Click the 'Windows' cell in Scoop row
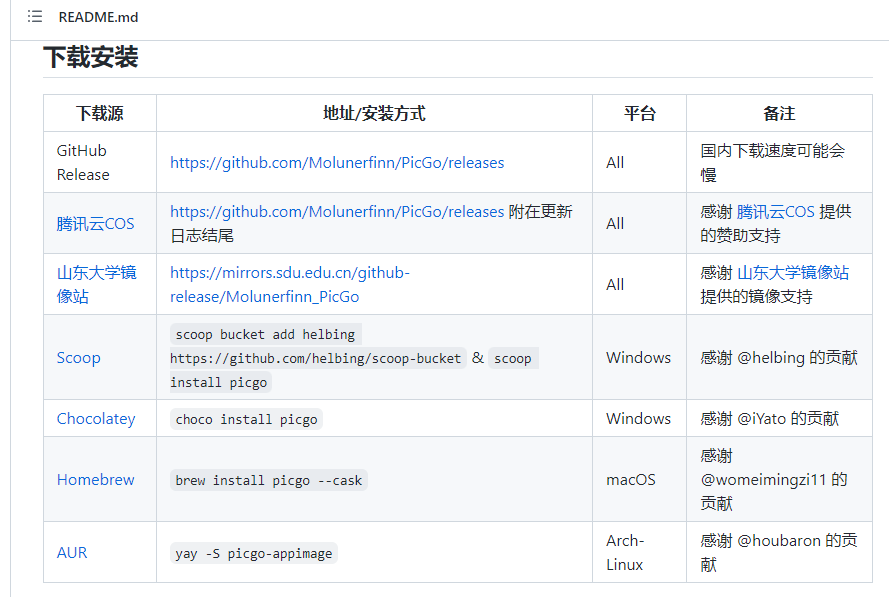889x597 pixels. tap(638, 358)
